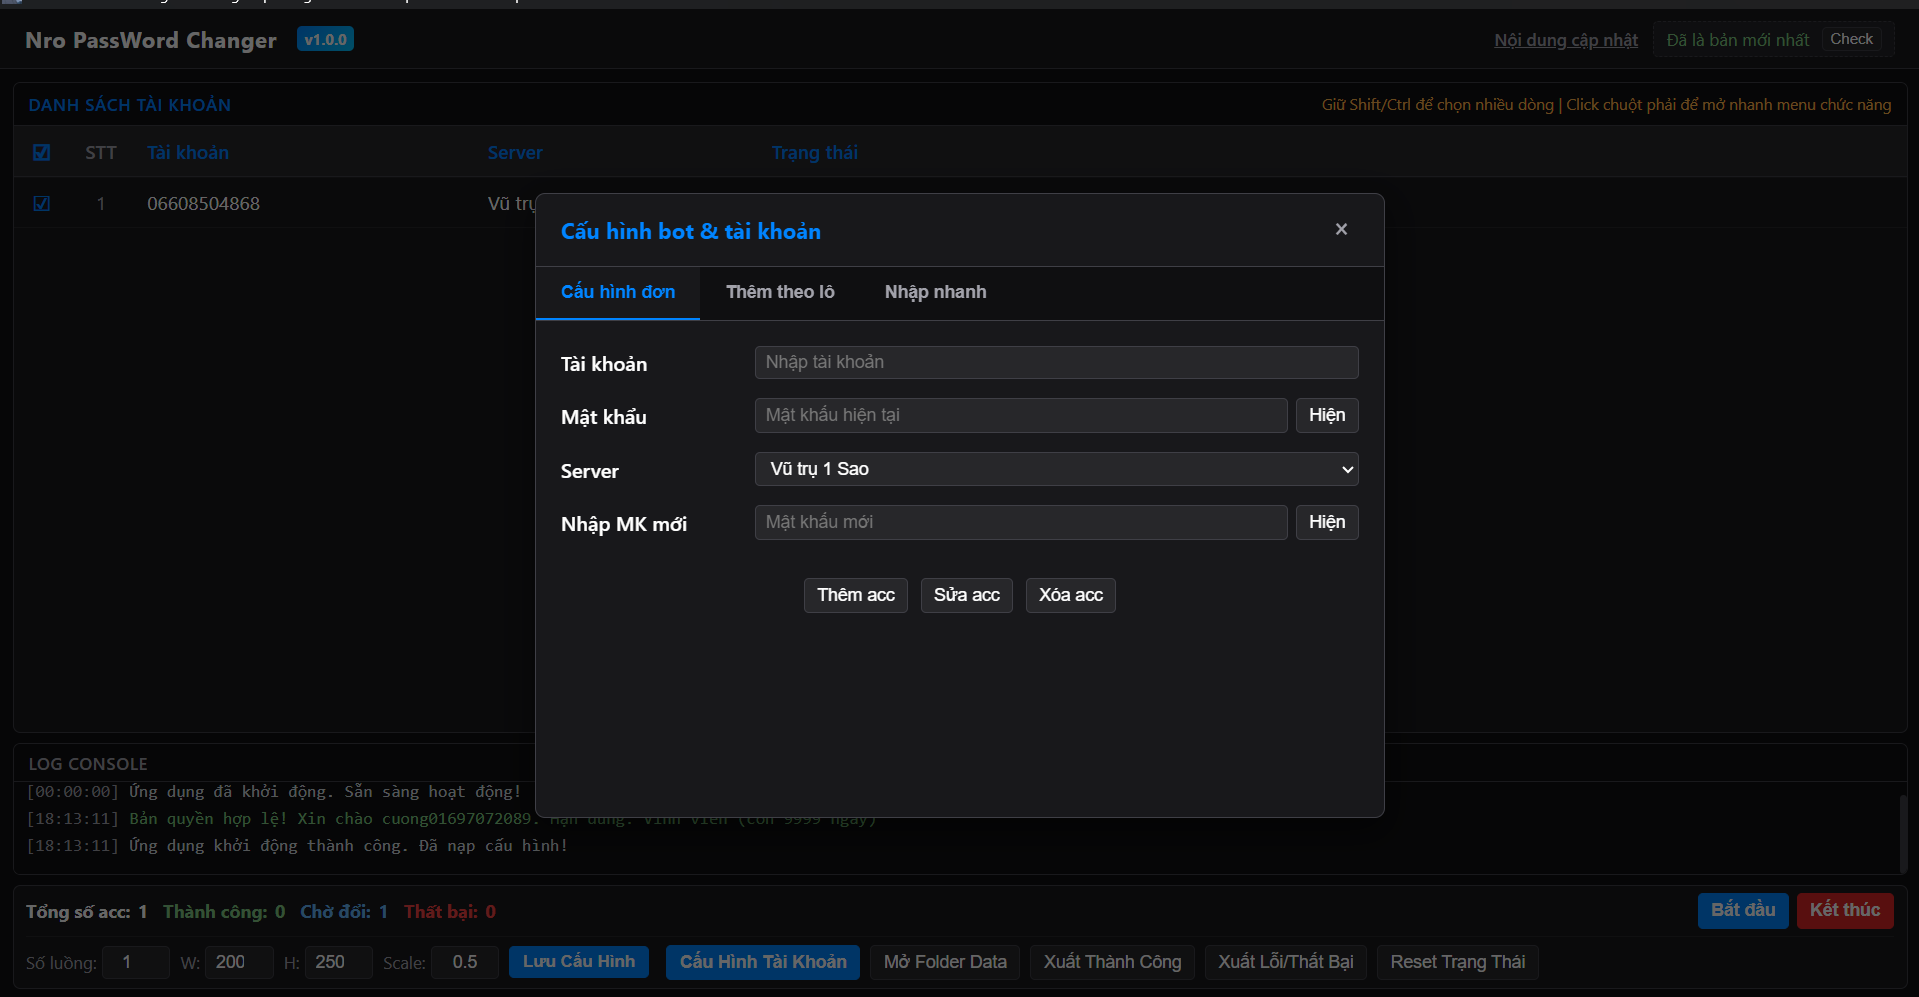The width and height of the screenshot is (1919, 997).
Task: Sort by the Tài khoản column header
Action: [x=188, y=153]
